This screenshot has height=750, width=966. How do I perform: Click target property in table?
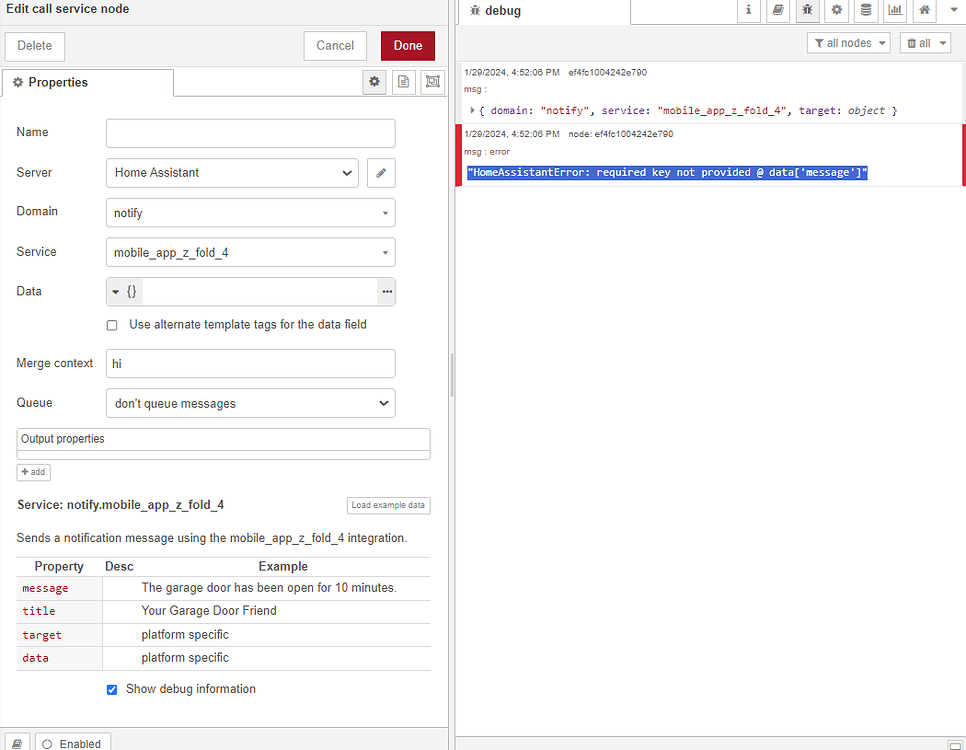pos(42,635)
